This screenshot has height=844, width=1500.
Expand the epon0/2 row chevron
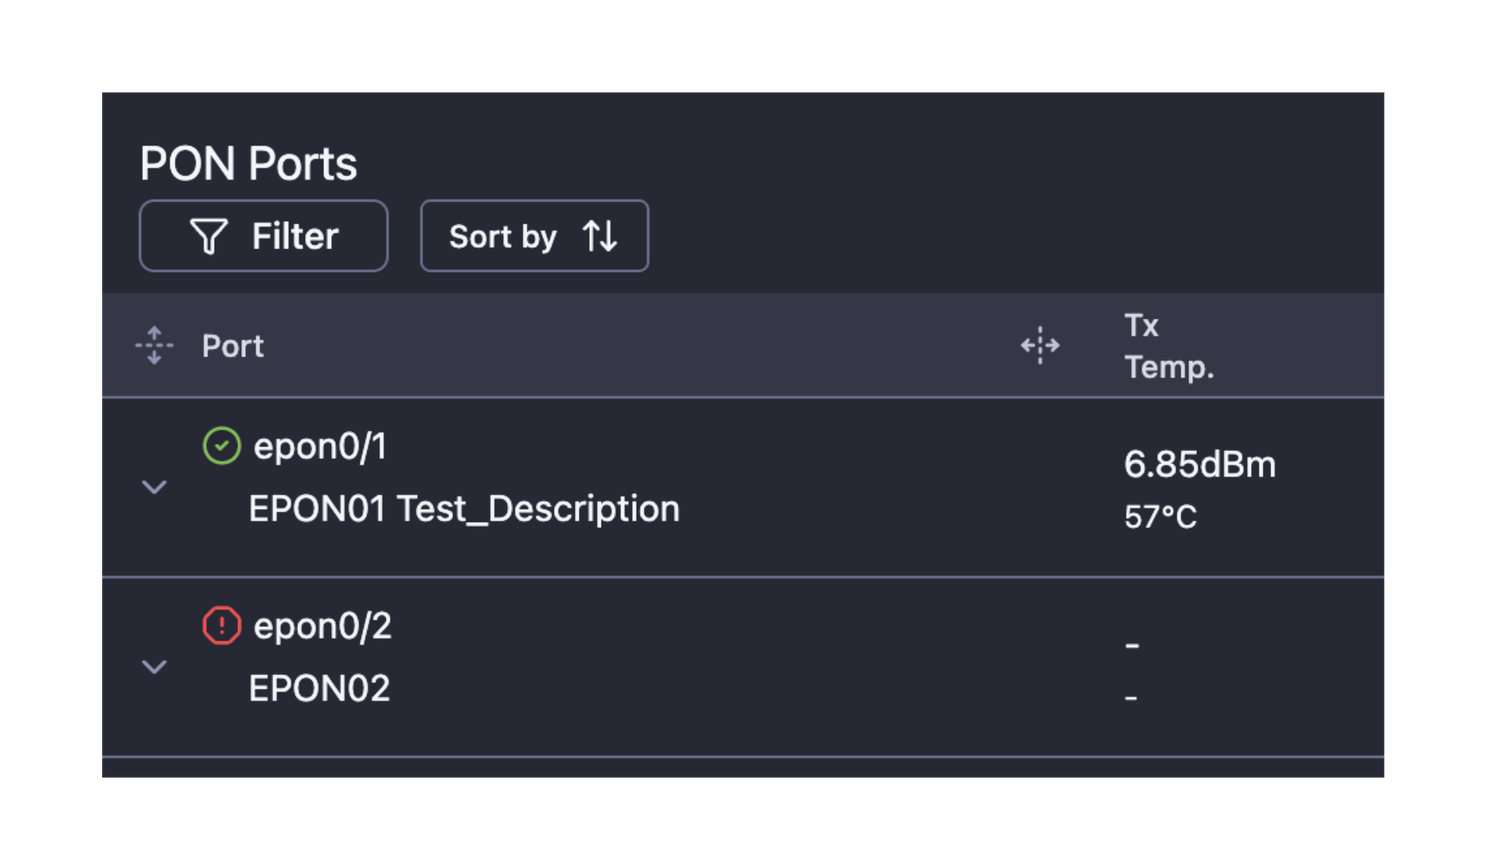(154, 667)
